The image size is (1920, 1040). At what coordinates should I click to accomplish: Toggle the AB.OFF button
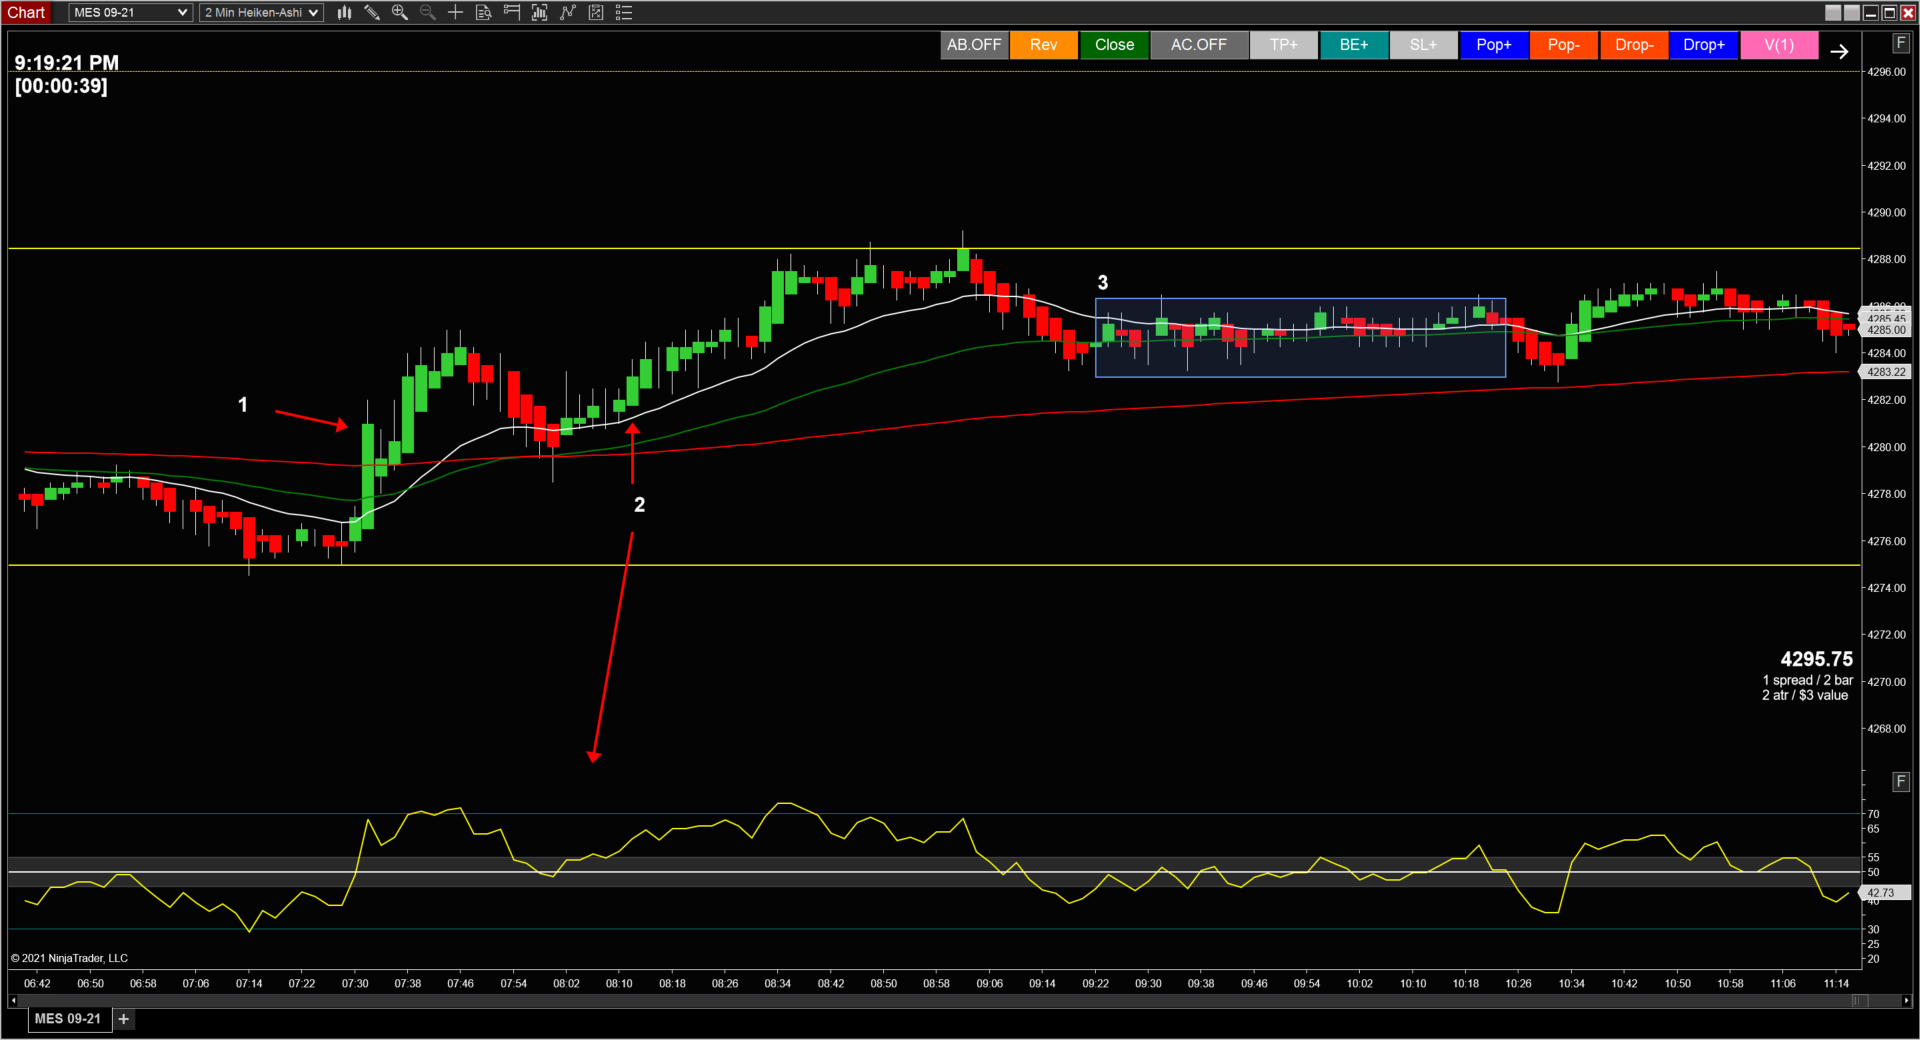[x=974, y=45]
